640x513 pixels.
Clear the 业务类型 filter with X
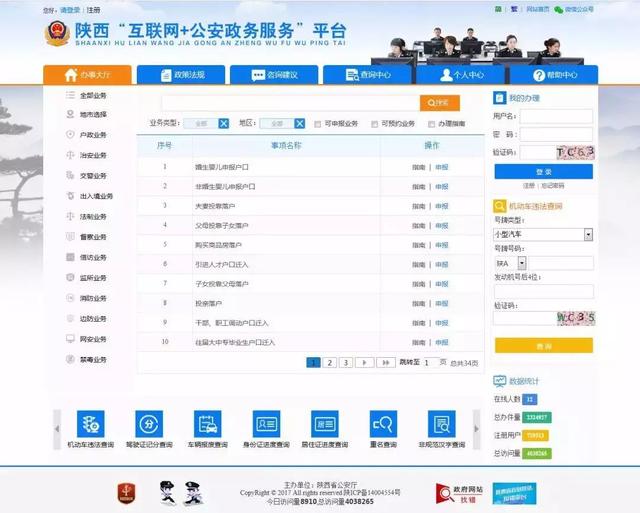click(224, 123)
